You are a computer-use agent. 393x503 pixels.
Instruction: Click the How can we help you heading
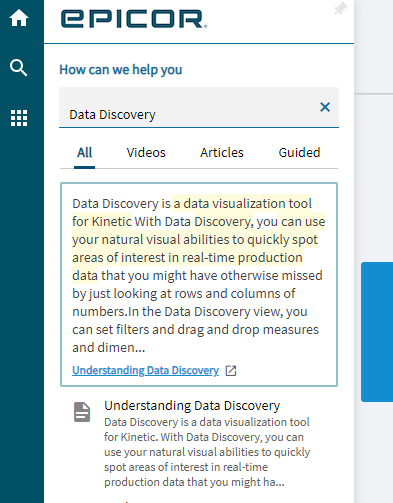click(x=121, y=70)
